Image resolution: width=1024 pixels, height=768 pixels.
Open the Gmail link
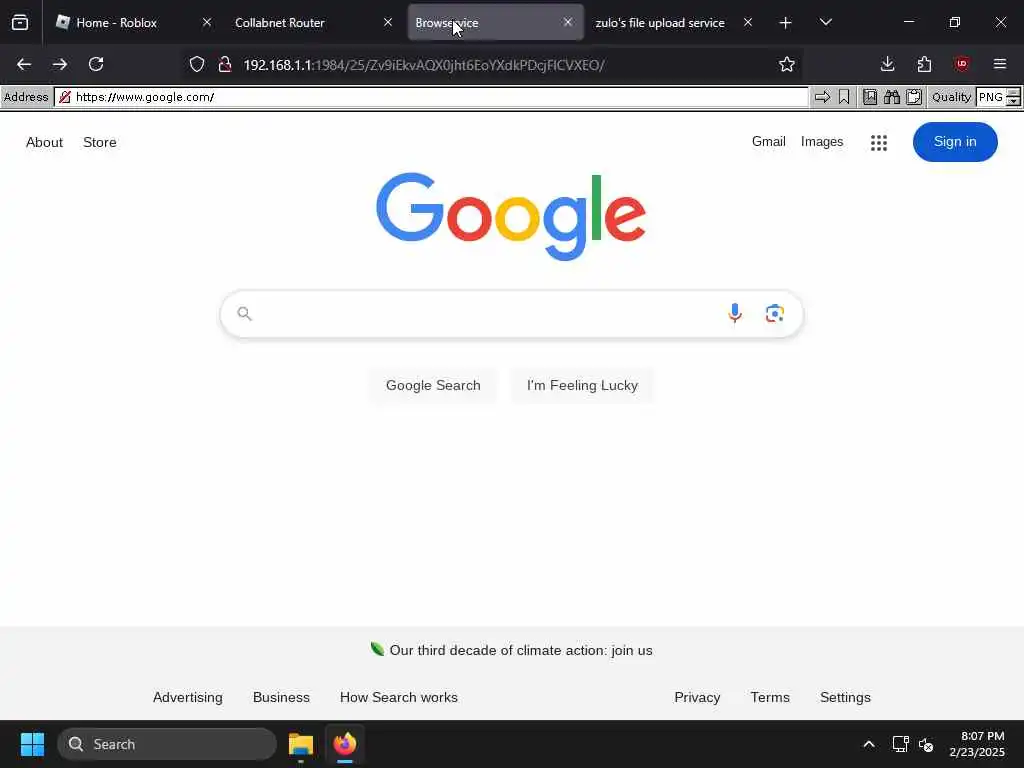click(769, 142)
